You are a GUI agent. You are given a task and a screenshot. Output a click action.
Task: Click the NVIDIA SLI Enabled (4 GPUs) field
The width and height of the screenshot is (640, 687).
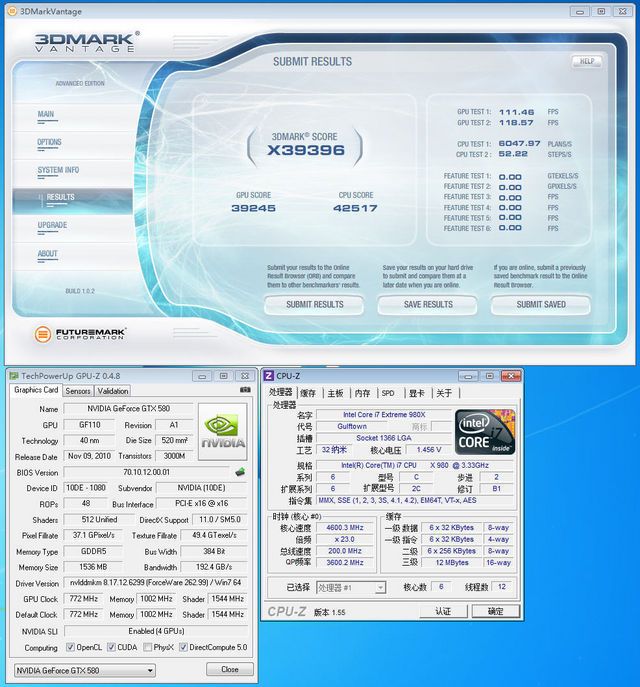tap(156, 631)
